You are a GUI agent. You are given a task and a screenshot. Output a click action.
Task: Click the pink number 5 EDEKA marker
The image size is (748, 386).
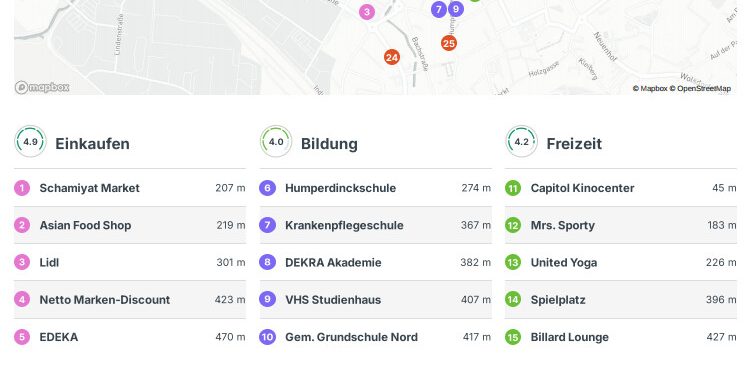coord(22,337)
